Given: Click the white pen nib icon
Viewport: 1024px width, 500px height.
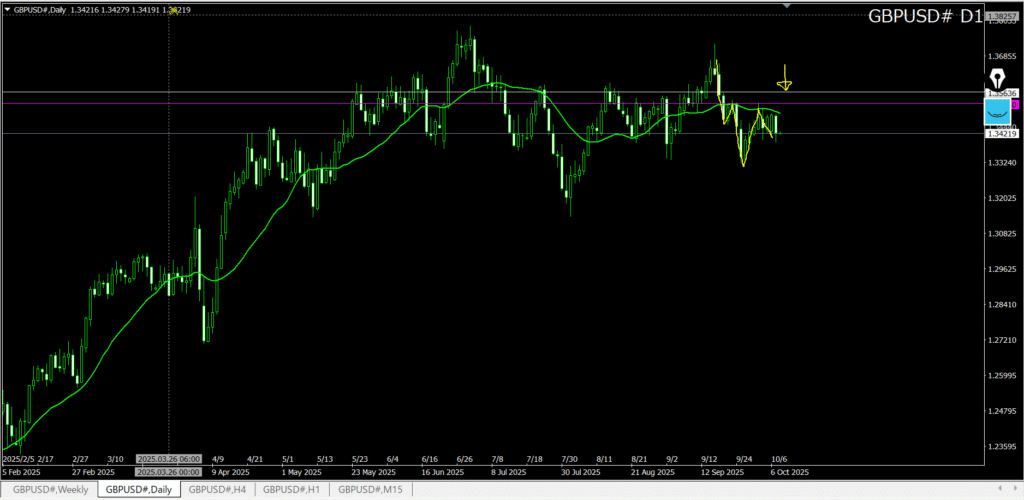Looking at the screenshot, I should 997,80.
